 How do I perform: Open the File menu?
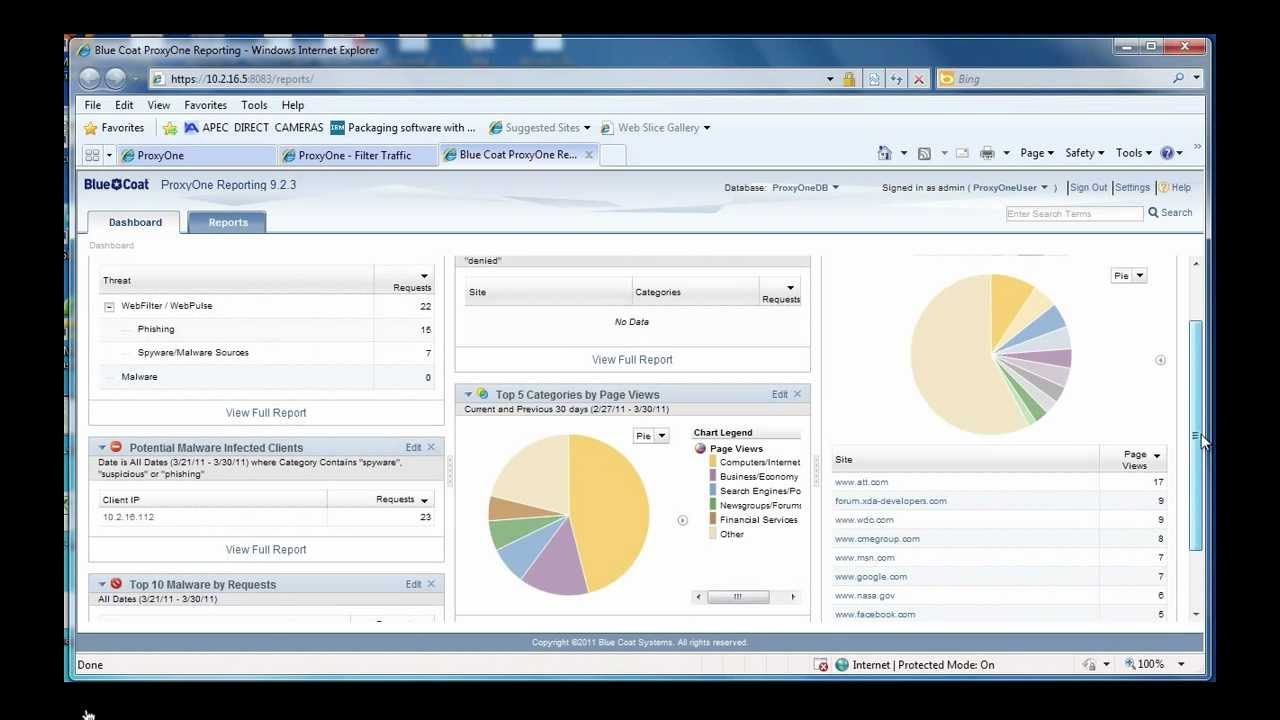tap(92, 105)
